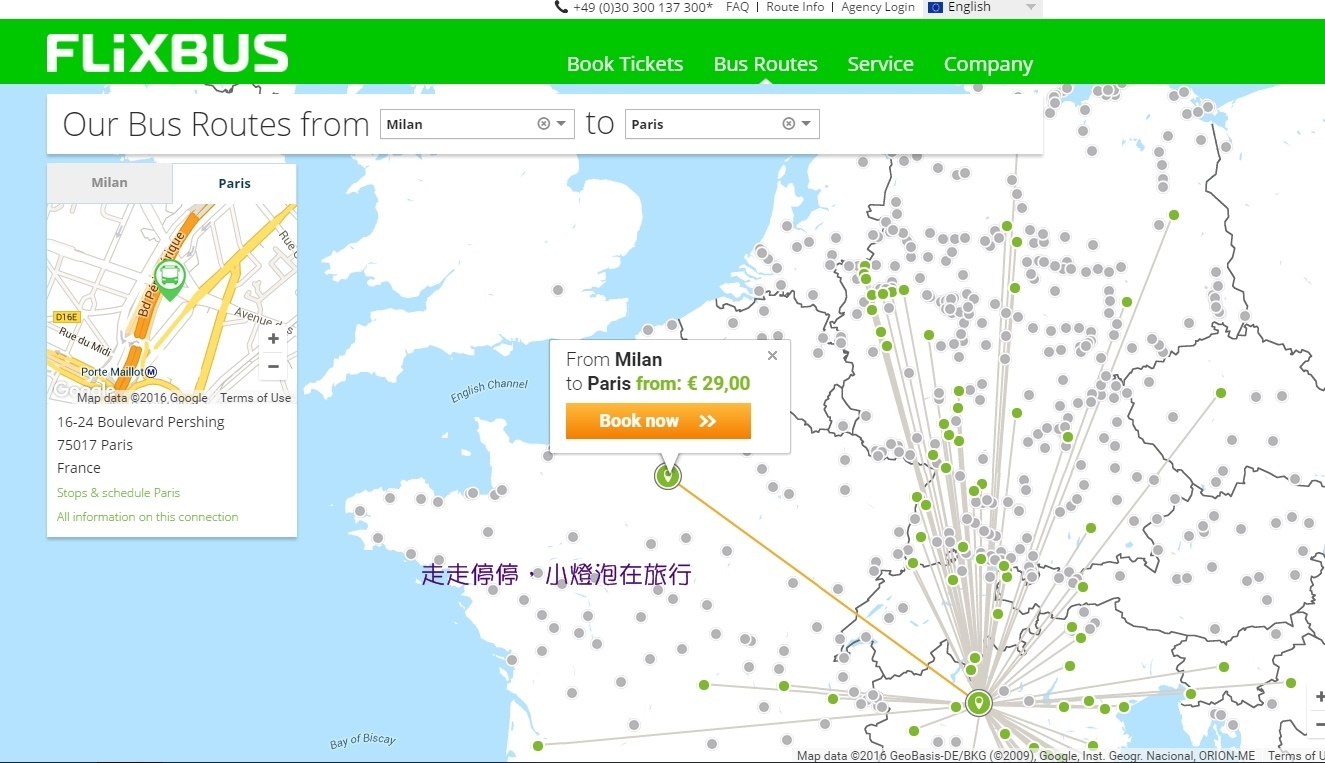Click the Paris pin on main map
The image size is (1325, 763).
(667, 474)
